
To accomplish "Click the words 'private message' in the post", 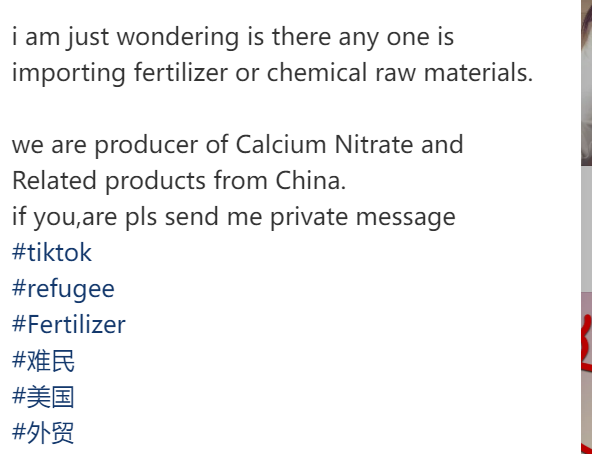I will 363,217.
